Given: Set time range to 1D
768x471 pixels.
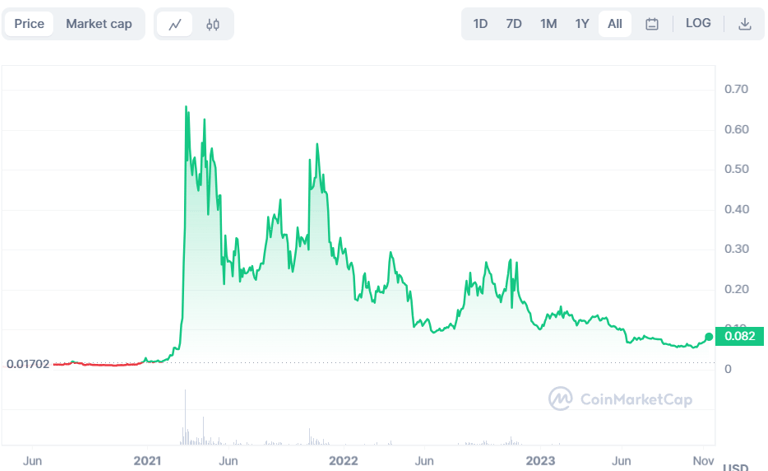Looking at the screenshot, I should coord(480,24).
